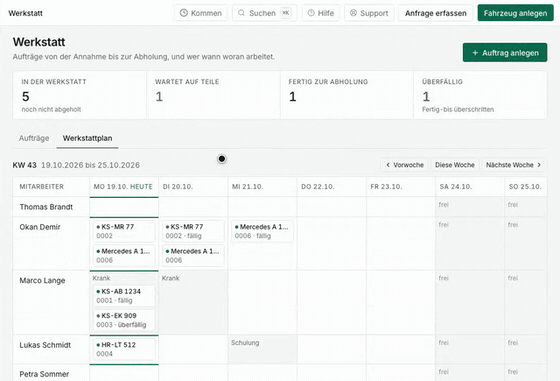Switch to the Aufträge tab

click(x=34, y=138)
